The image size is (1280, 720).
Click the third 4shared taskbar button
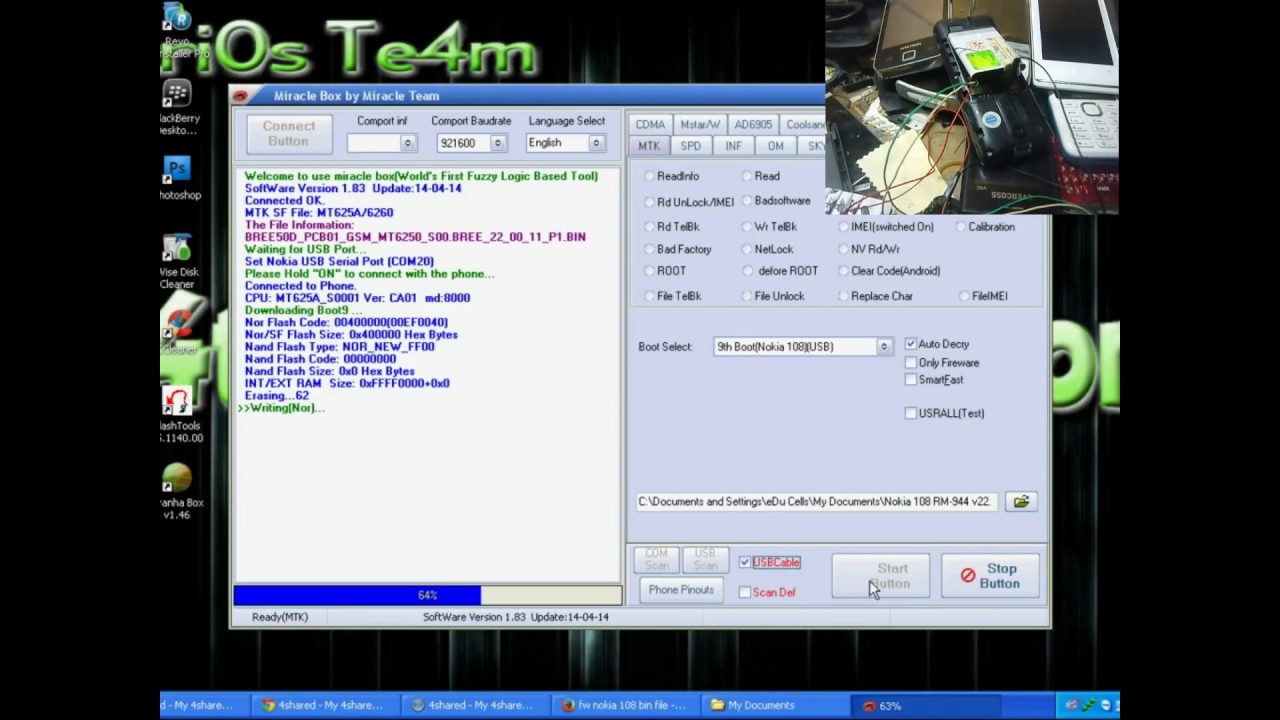(x=472, y=705)
